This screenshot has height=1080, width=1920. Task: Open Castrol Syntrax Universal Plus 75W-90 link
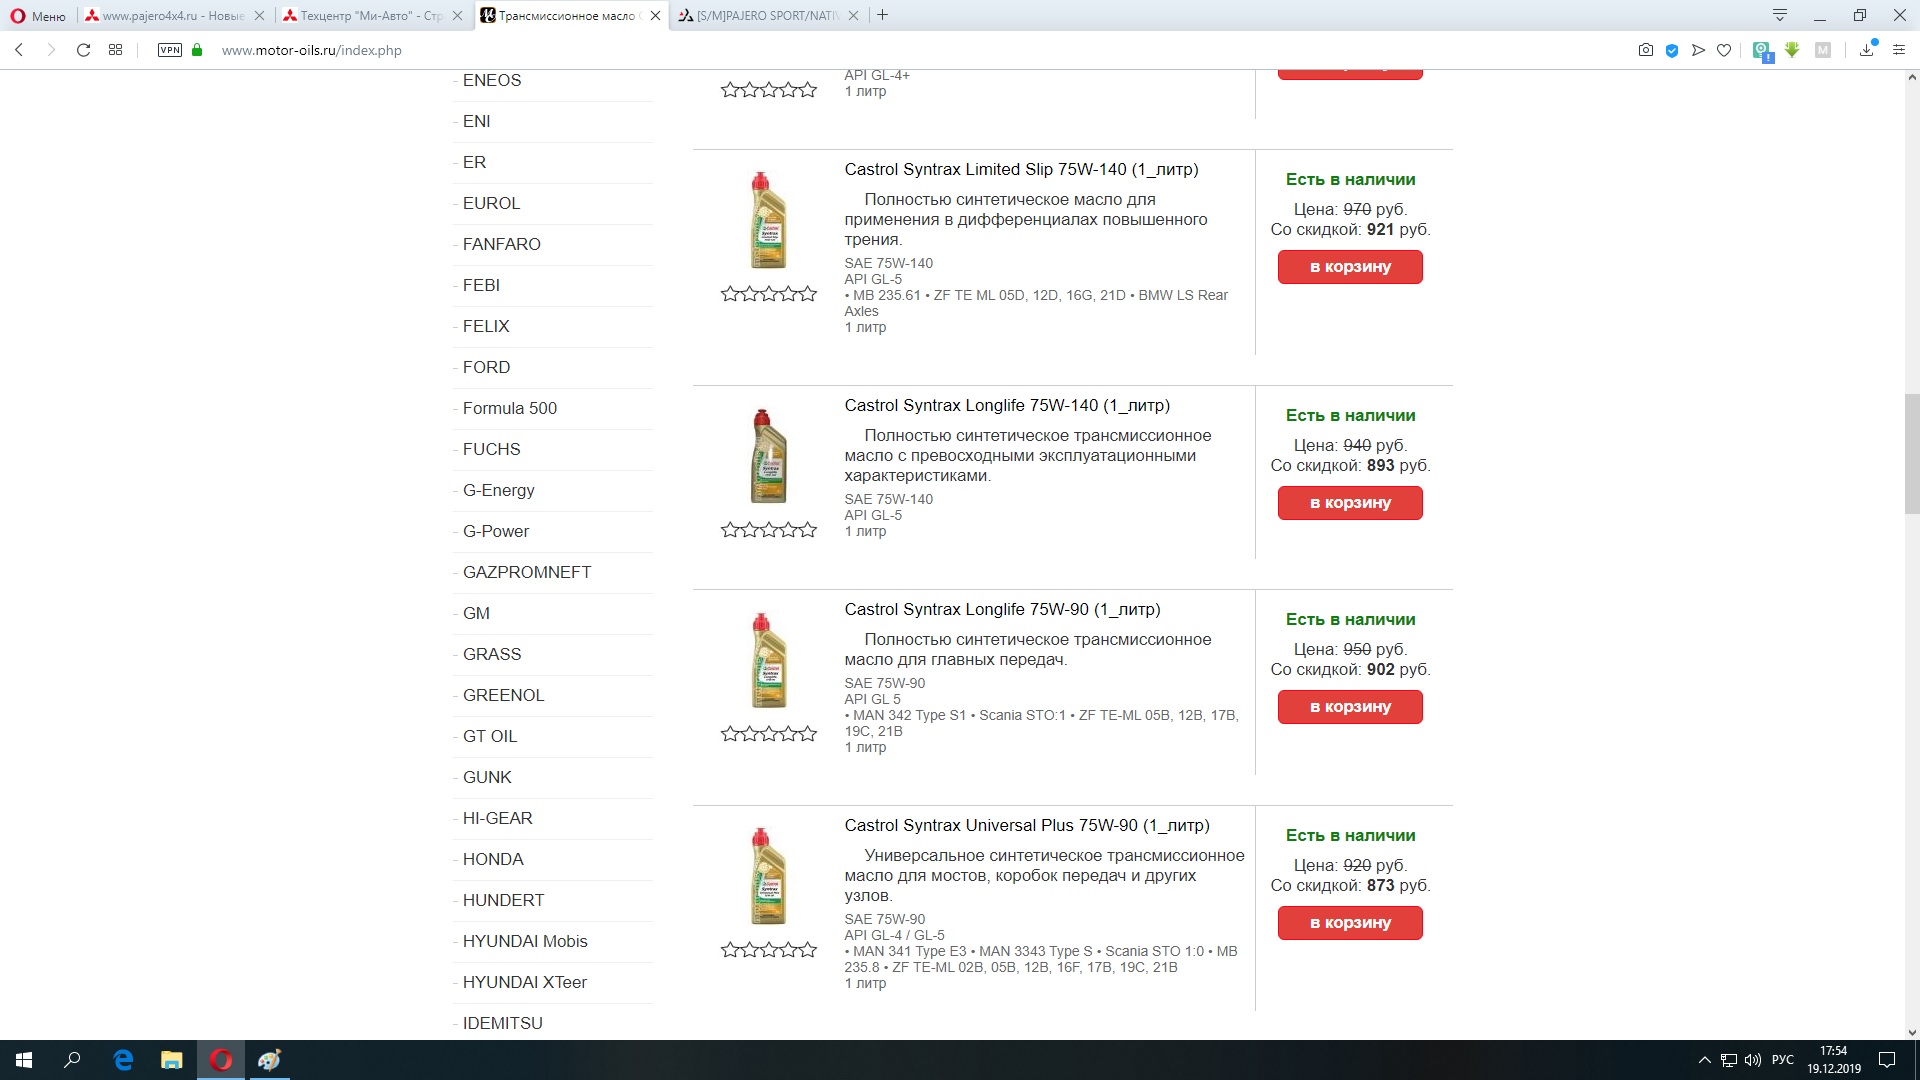pyautogui.click(x=1026, y=825)
